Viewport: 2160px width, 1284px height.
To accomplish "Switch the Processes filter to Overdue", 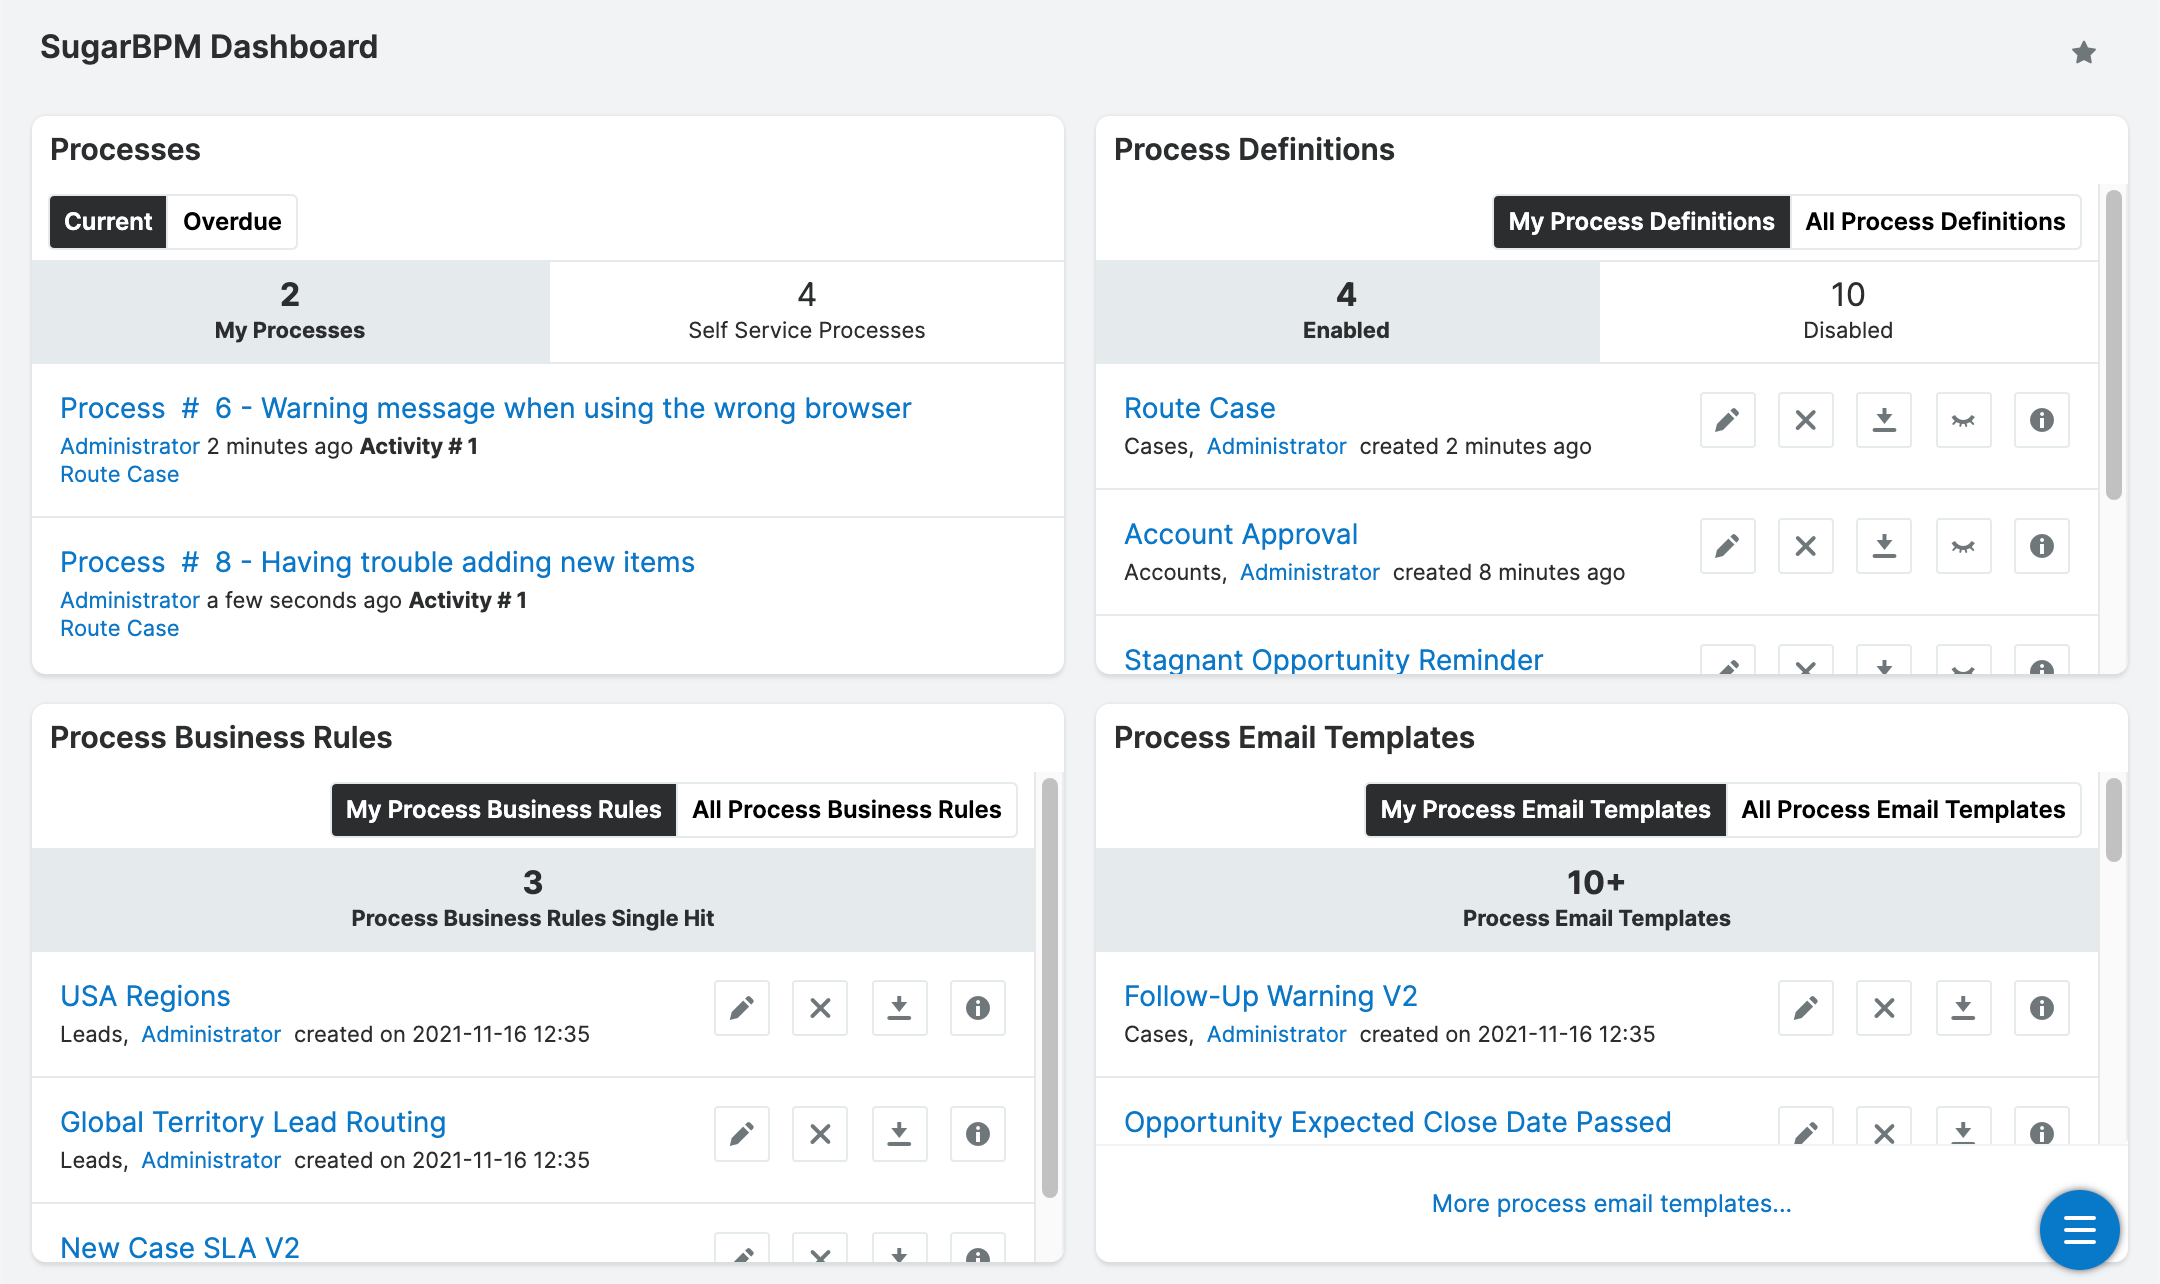I will coord(231,221).
